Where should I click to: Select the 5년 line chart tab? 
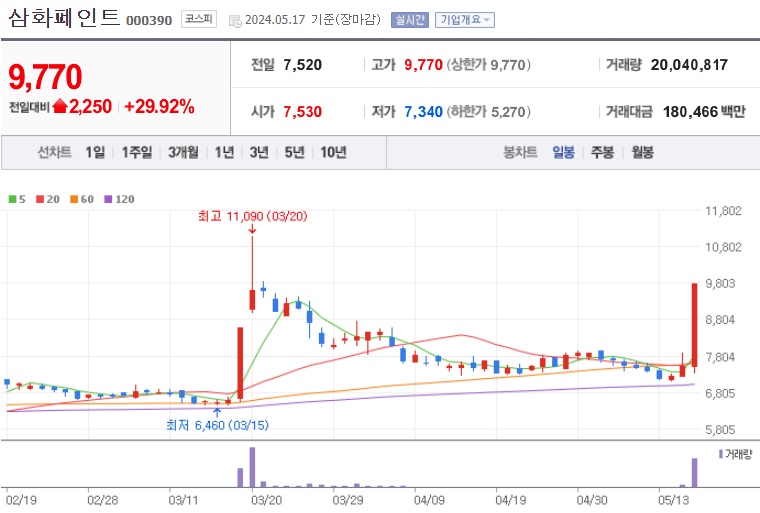[x=294, y=152]
